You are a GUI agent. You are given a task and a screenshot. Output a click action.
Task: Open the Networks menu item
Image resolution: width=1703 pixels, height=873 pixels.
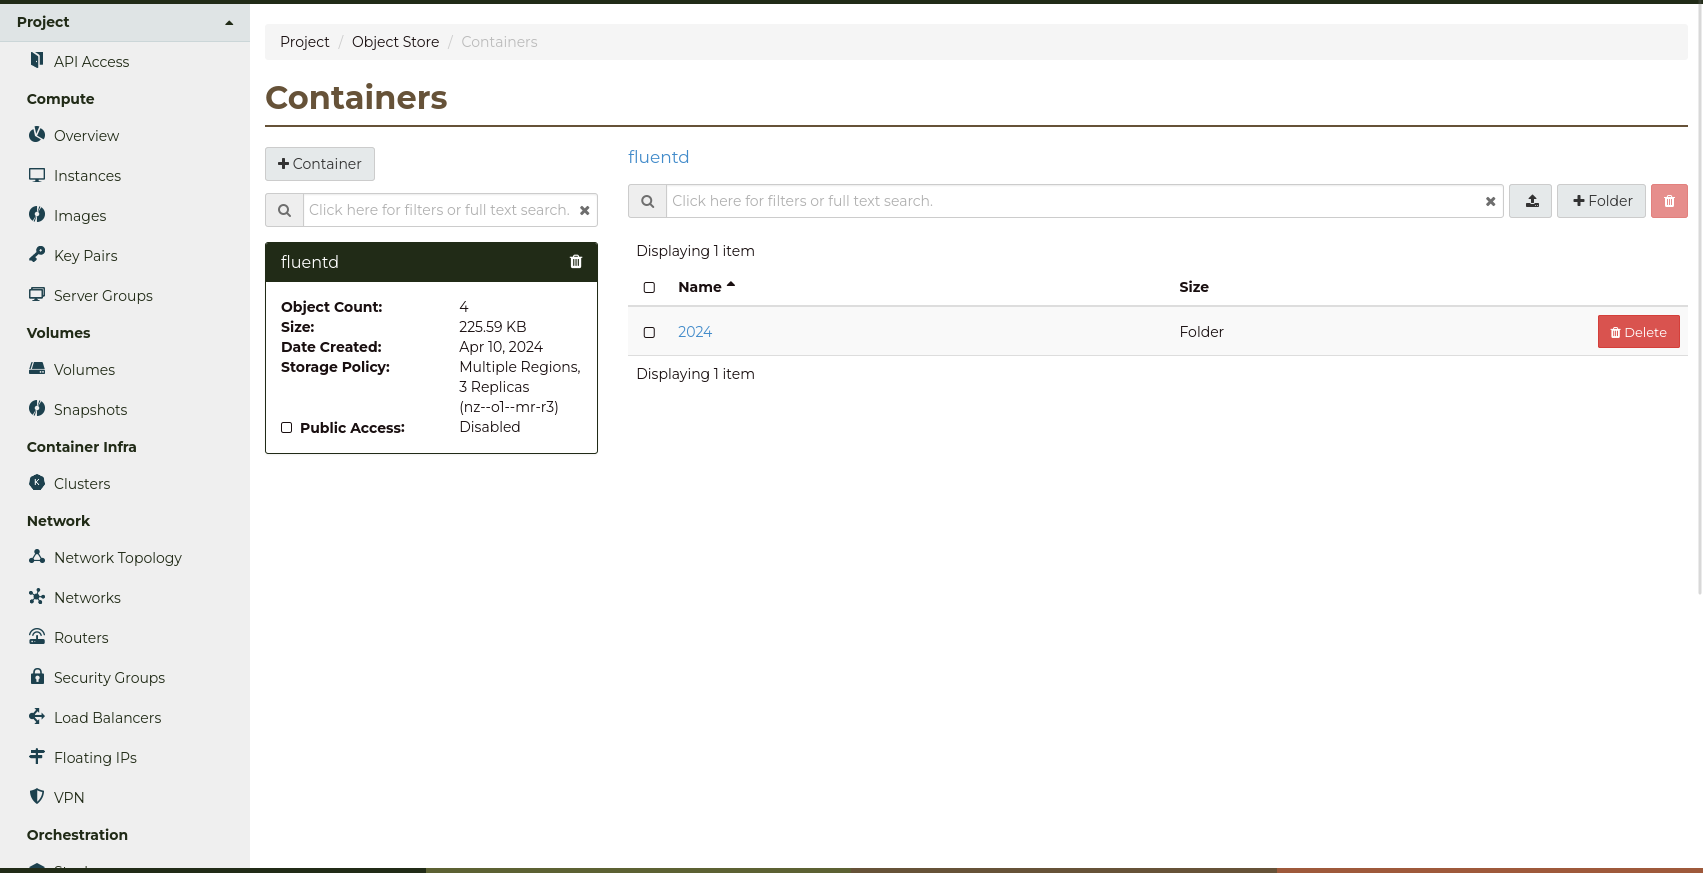[87, 598]
